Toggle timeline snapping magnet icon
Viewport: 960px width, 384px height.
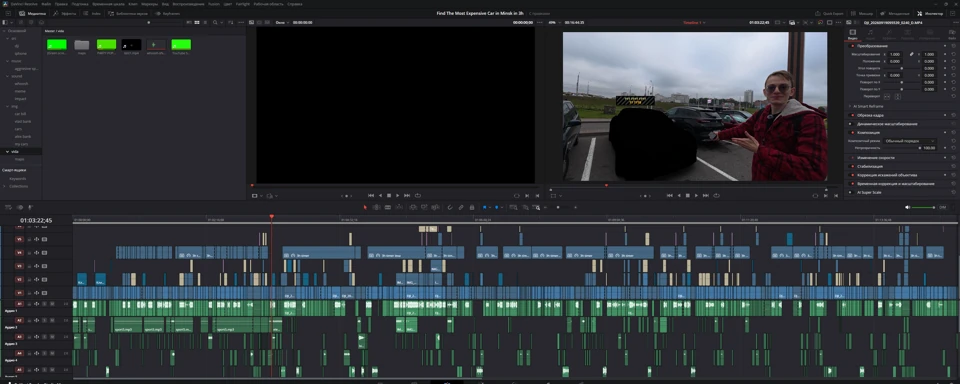pos(450,207)
